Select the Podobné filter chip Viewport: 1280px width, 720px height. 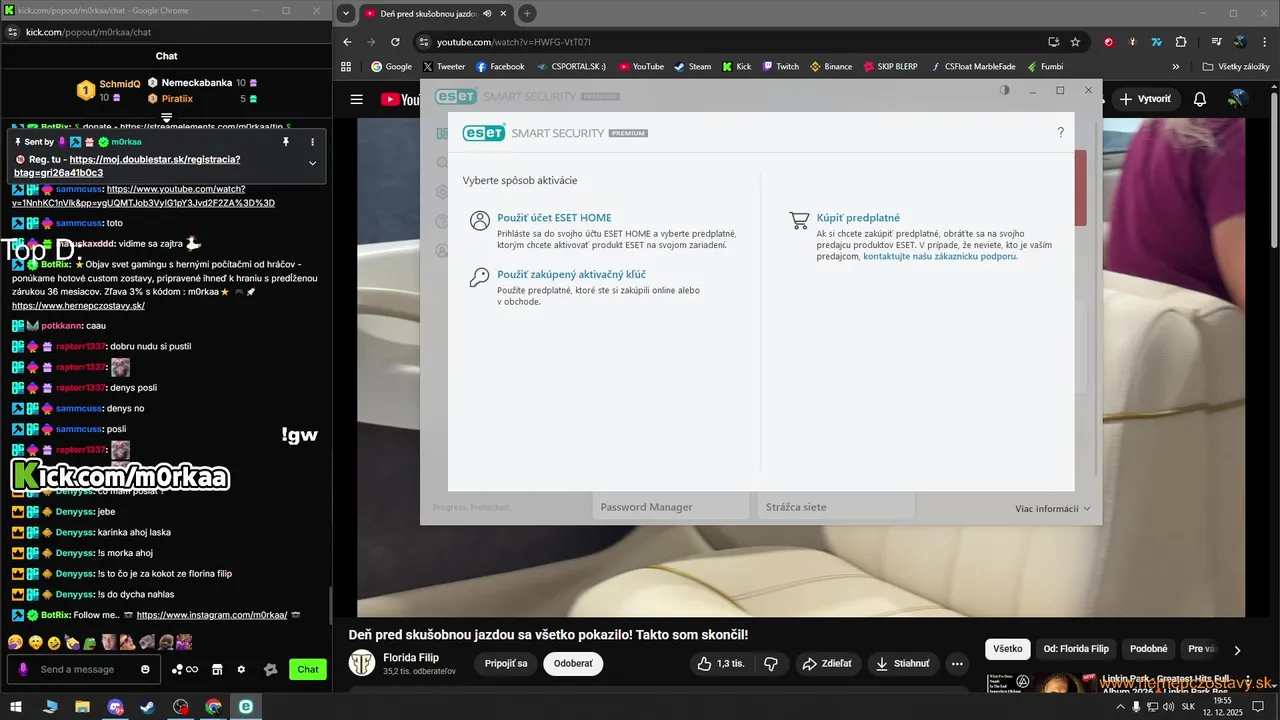click(x=1148, y=649)
